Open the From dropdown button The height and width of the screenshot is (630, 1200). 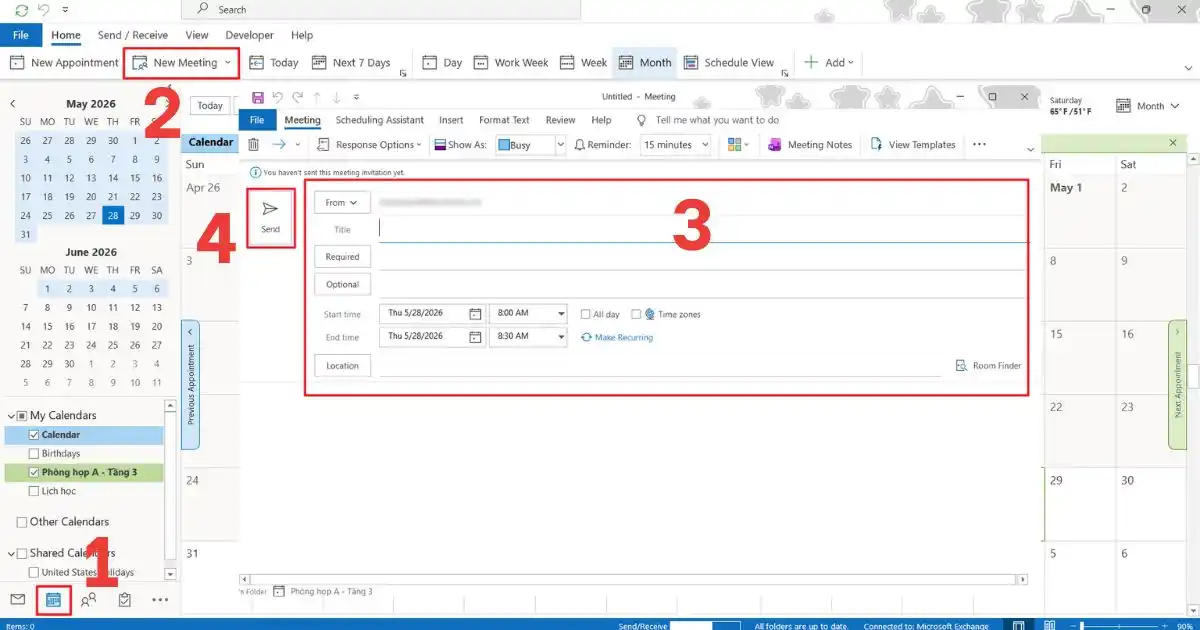click(x=342, y=202)
